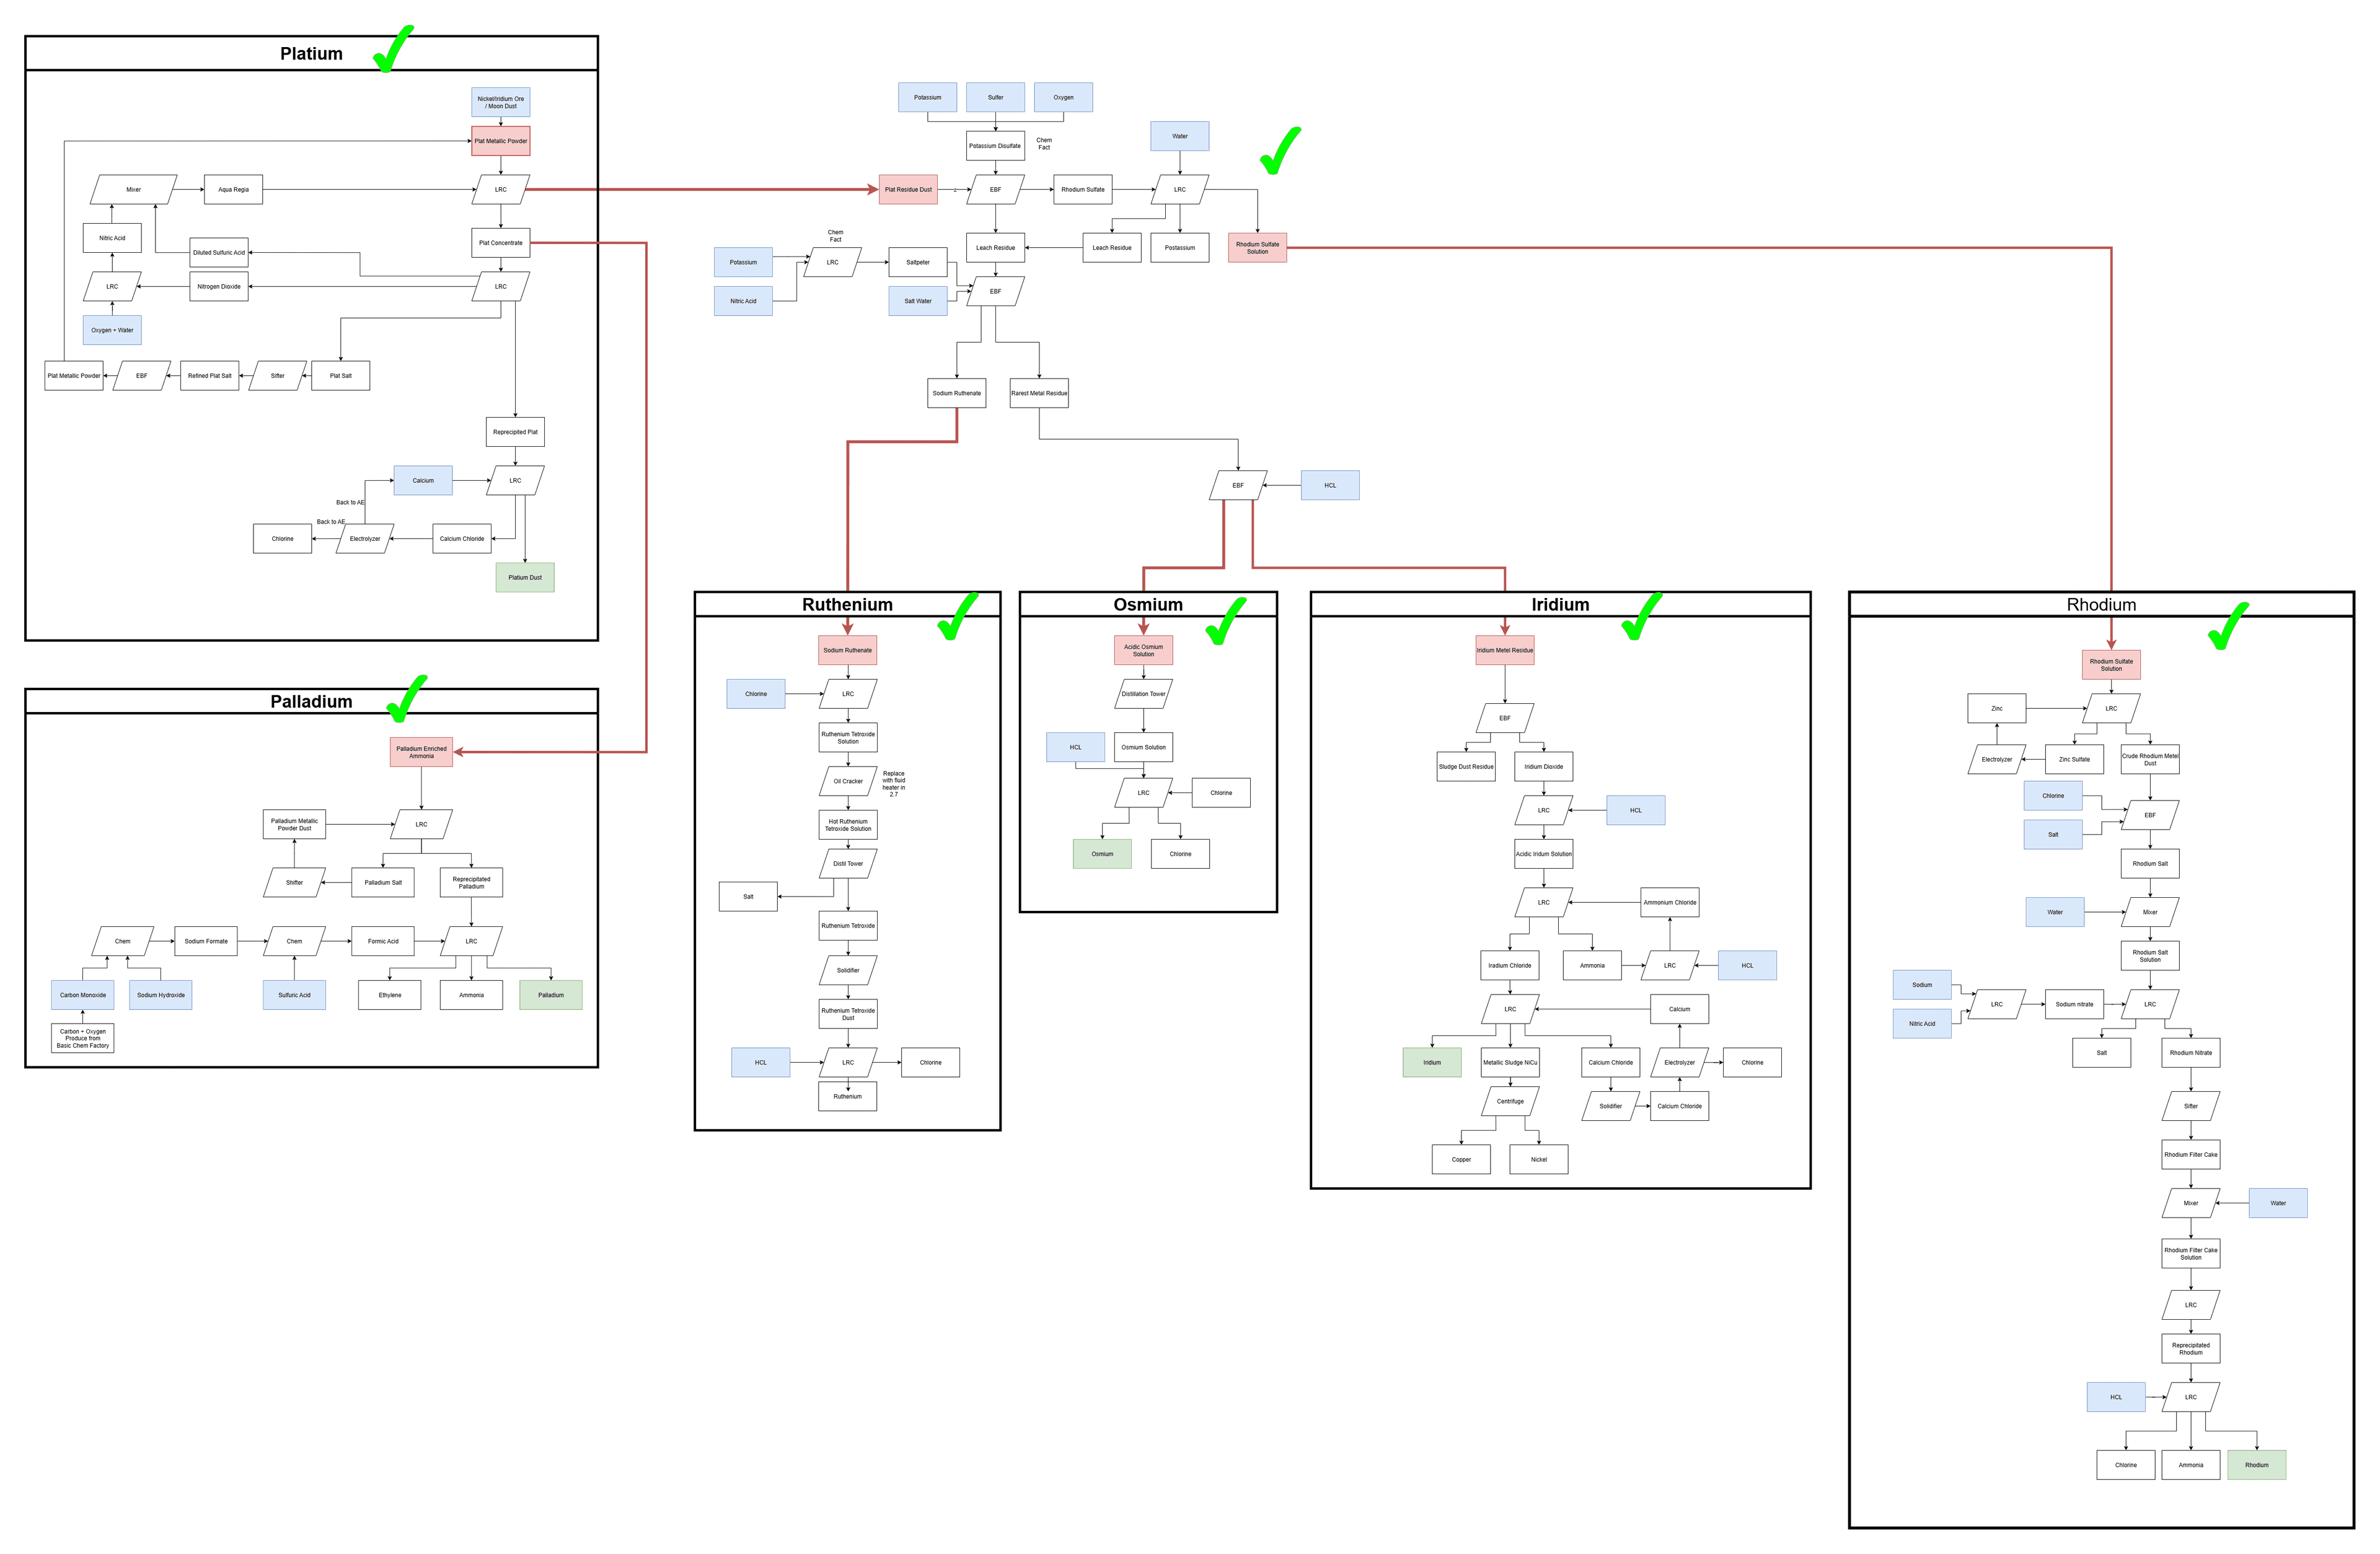This screenshot has height=1554, width=2380.
Task: Click the Distillation Tower node
Action: [x=1143, y=694]
